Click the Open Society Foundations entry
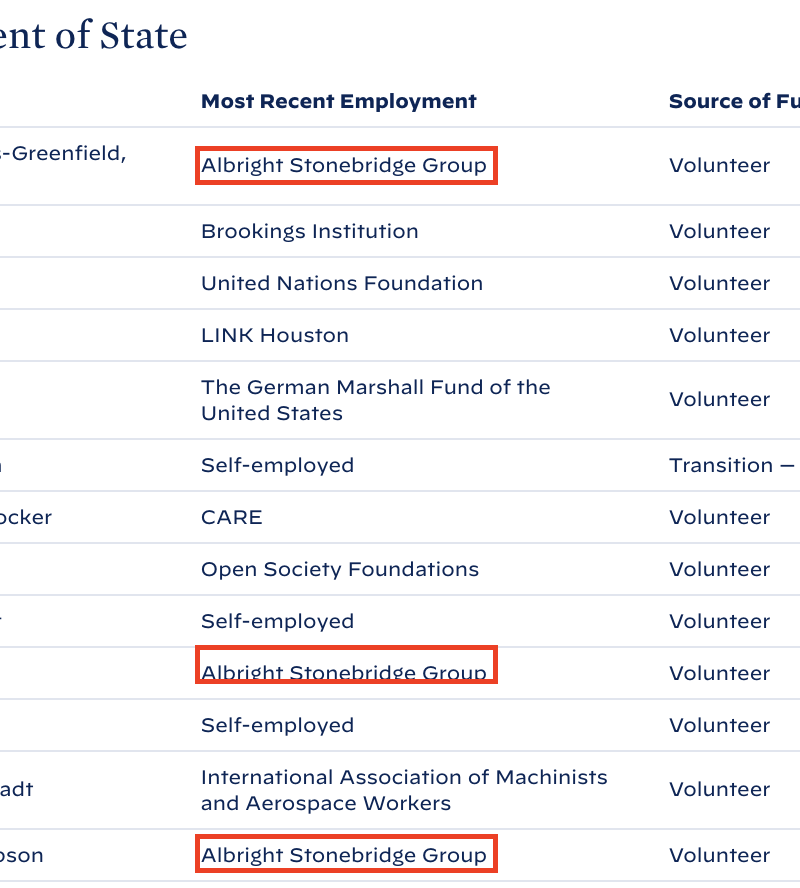 click(340, 569)
